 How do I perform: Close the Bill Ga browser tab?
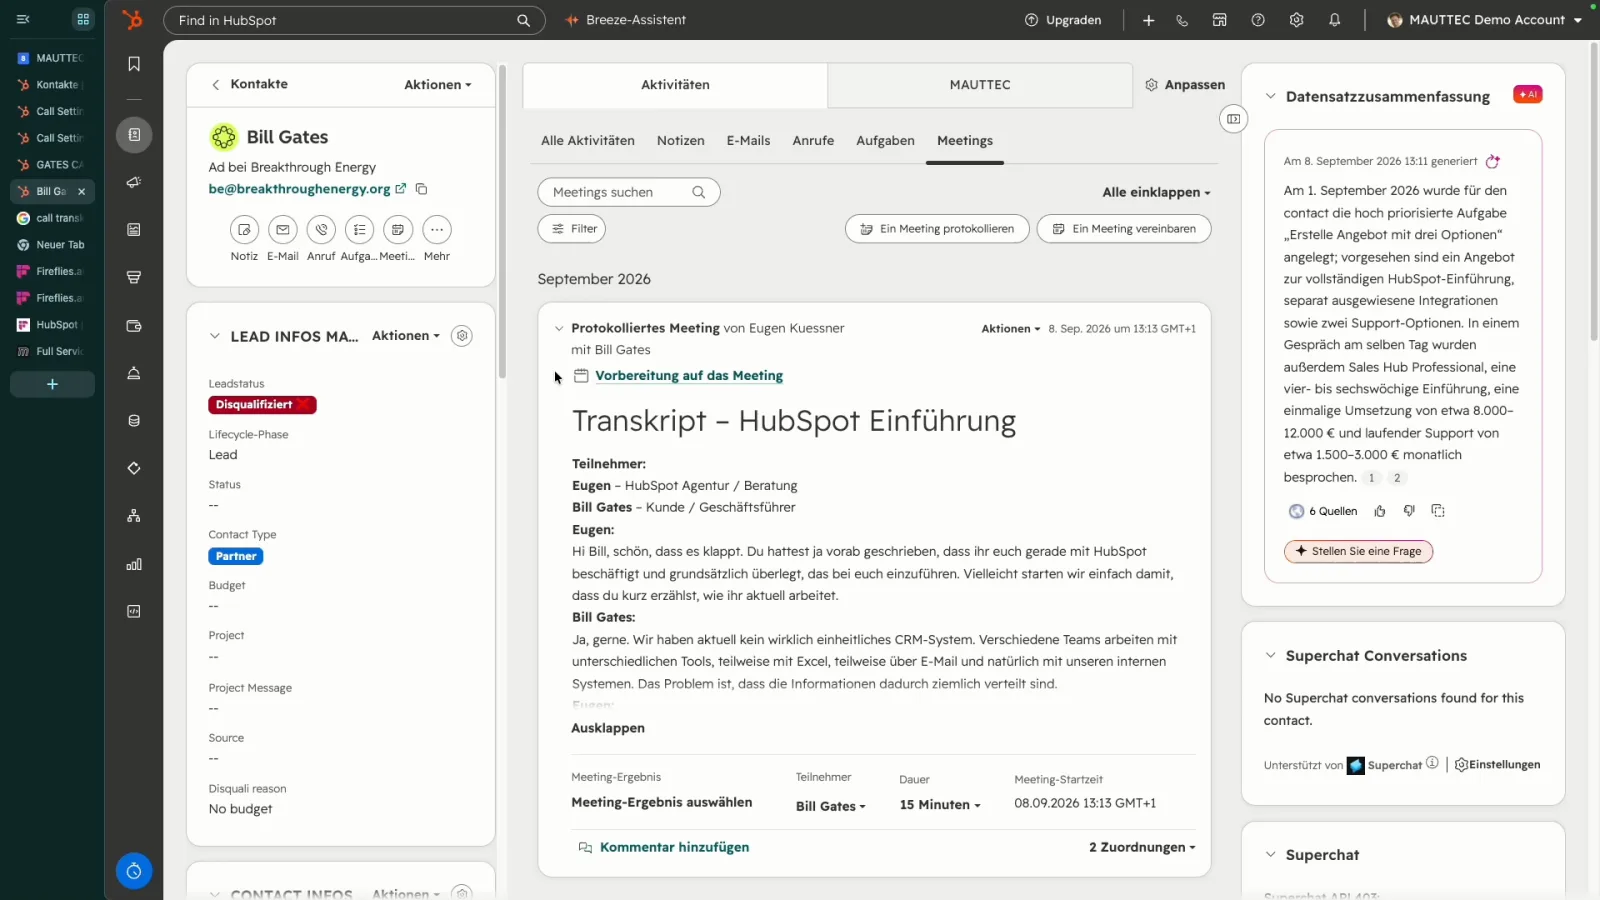(81, 191)
